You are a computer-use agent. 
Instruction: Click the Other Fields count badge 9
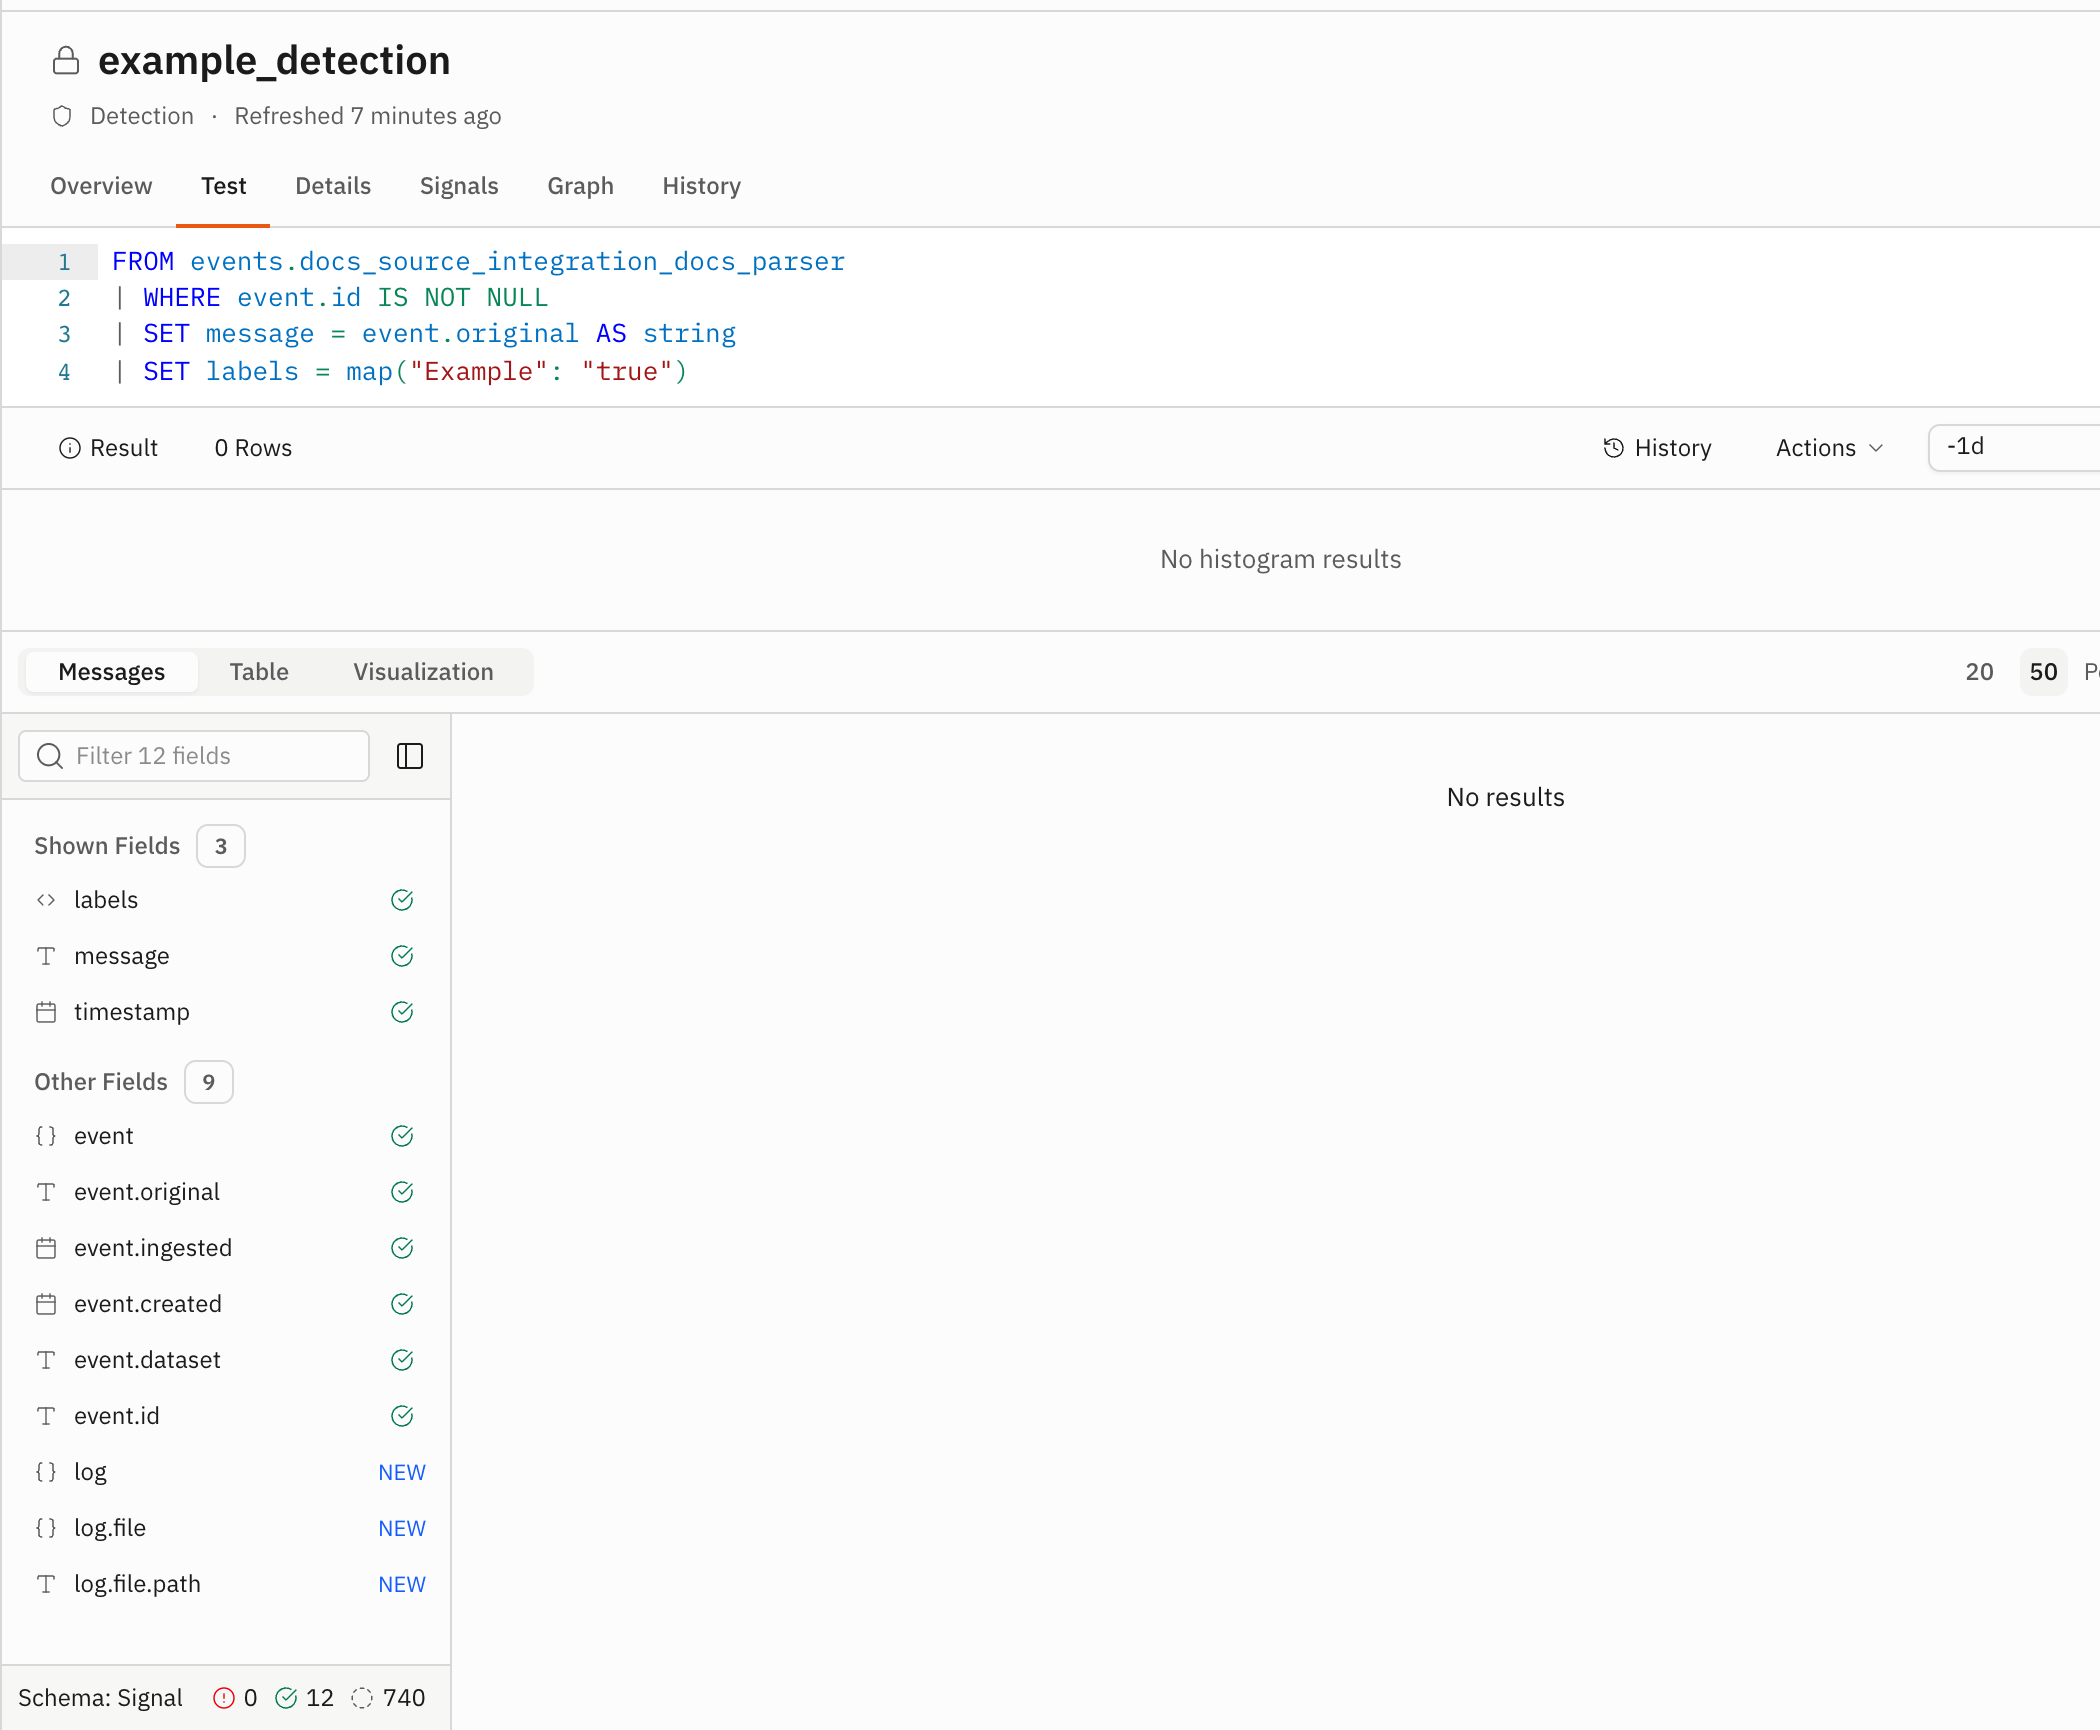(x=209, y=1082)
